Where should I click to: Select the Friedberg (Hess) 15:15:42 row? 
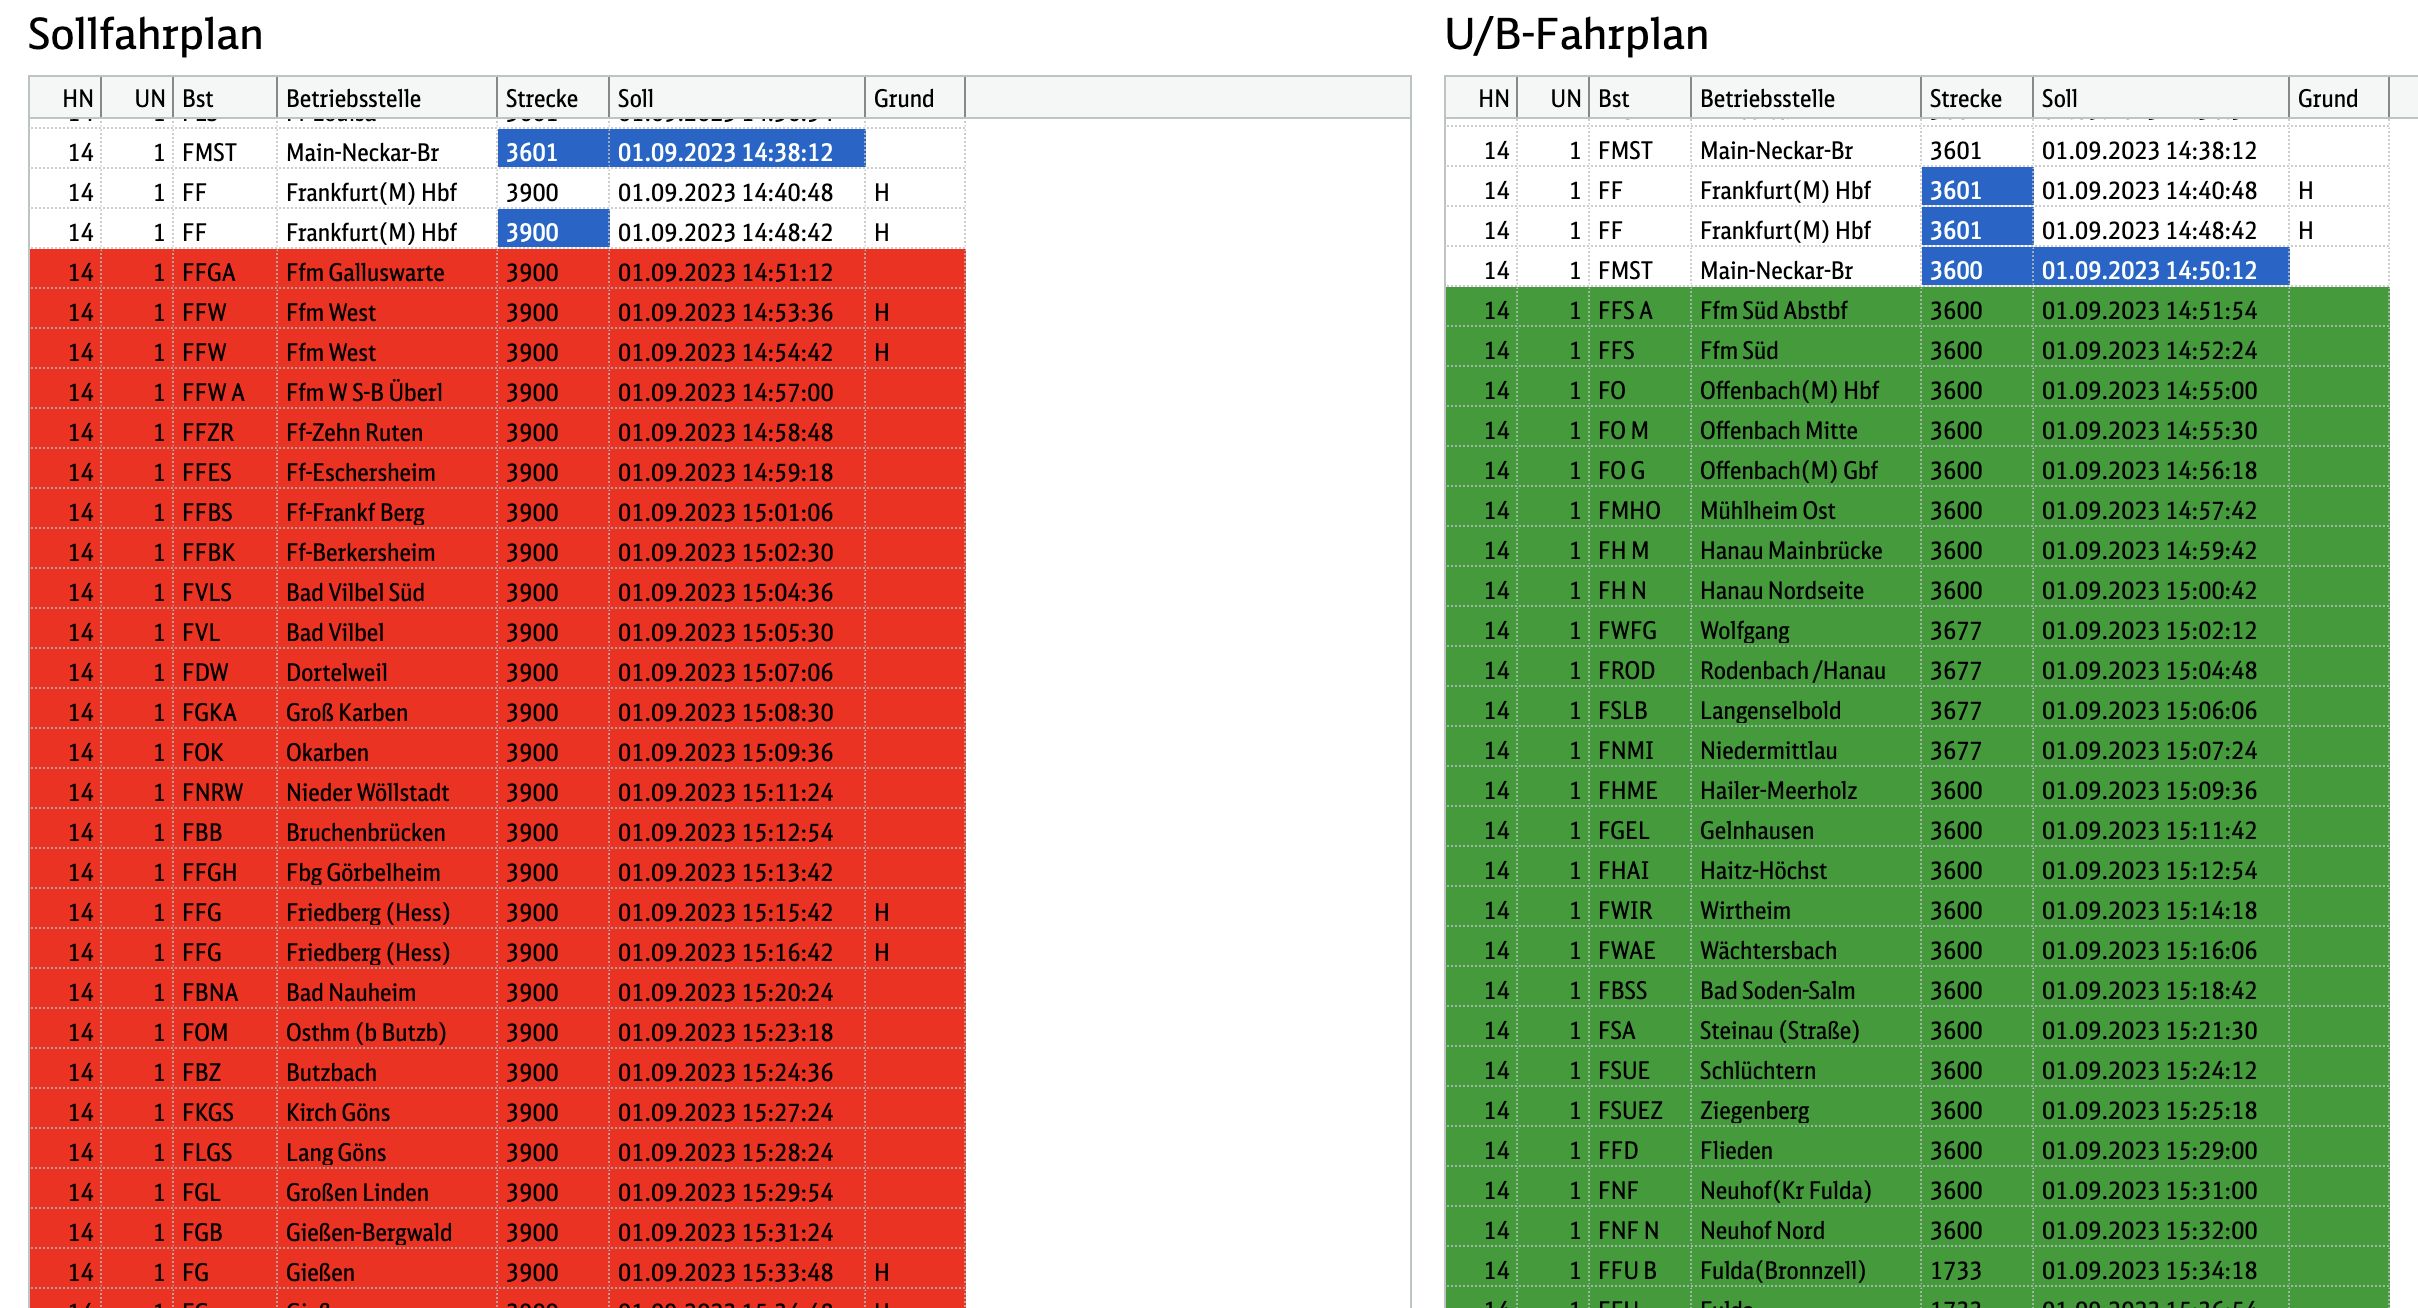(367, 912)
